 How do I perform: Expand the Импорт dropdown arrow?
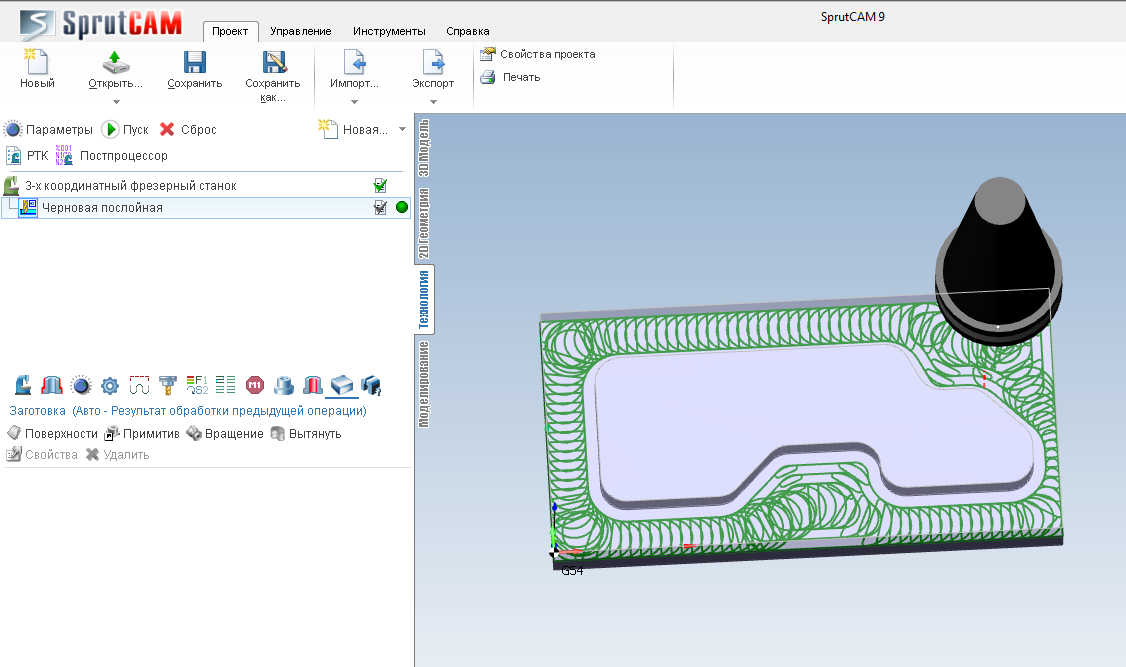click(x=354, y=101)
